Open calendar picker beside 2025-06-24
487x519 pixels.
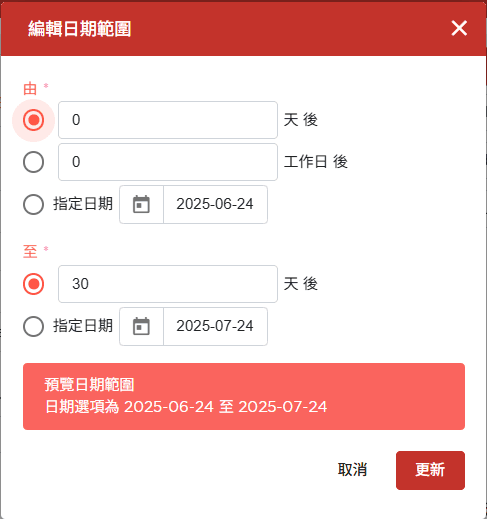pyautogui.click(x=141, y=204)
